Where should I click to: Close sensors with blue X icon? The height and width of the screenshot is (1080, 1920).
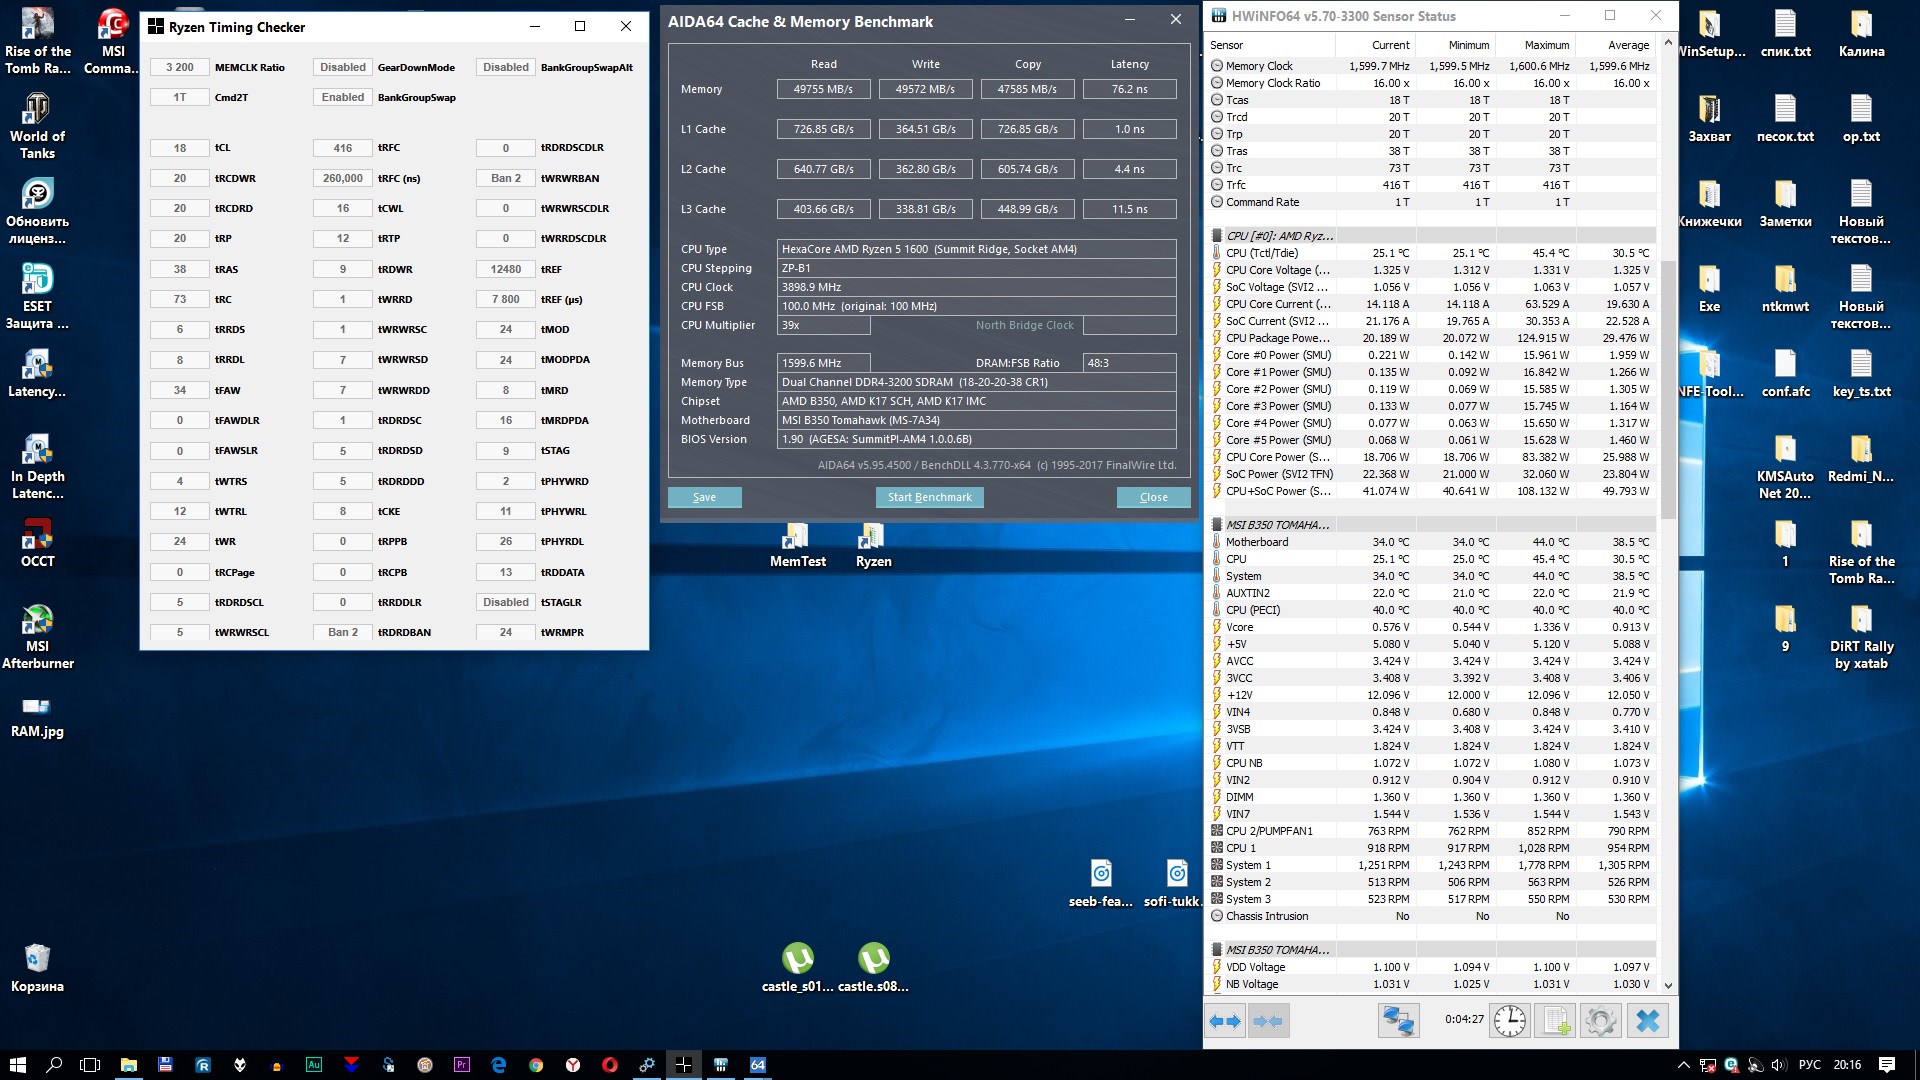[1647, 1021]
